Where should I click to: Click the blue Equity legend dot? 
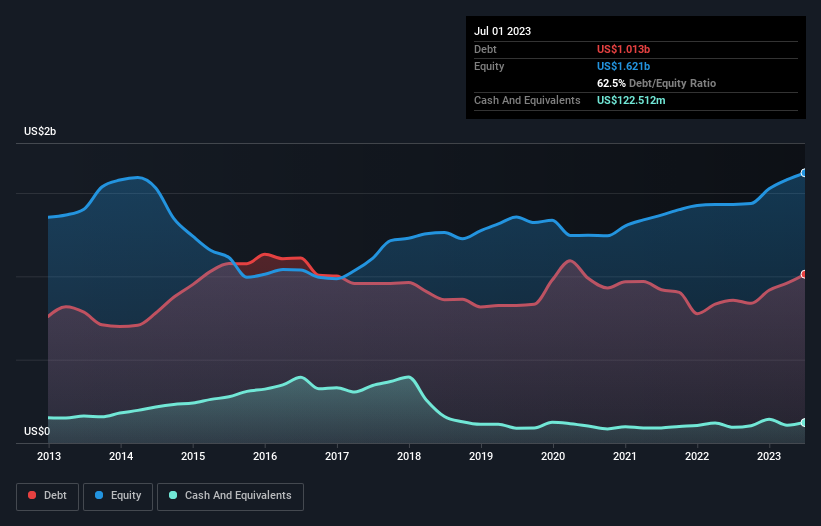99,495
